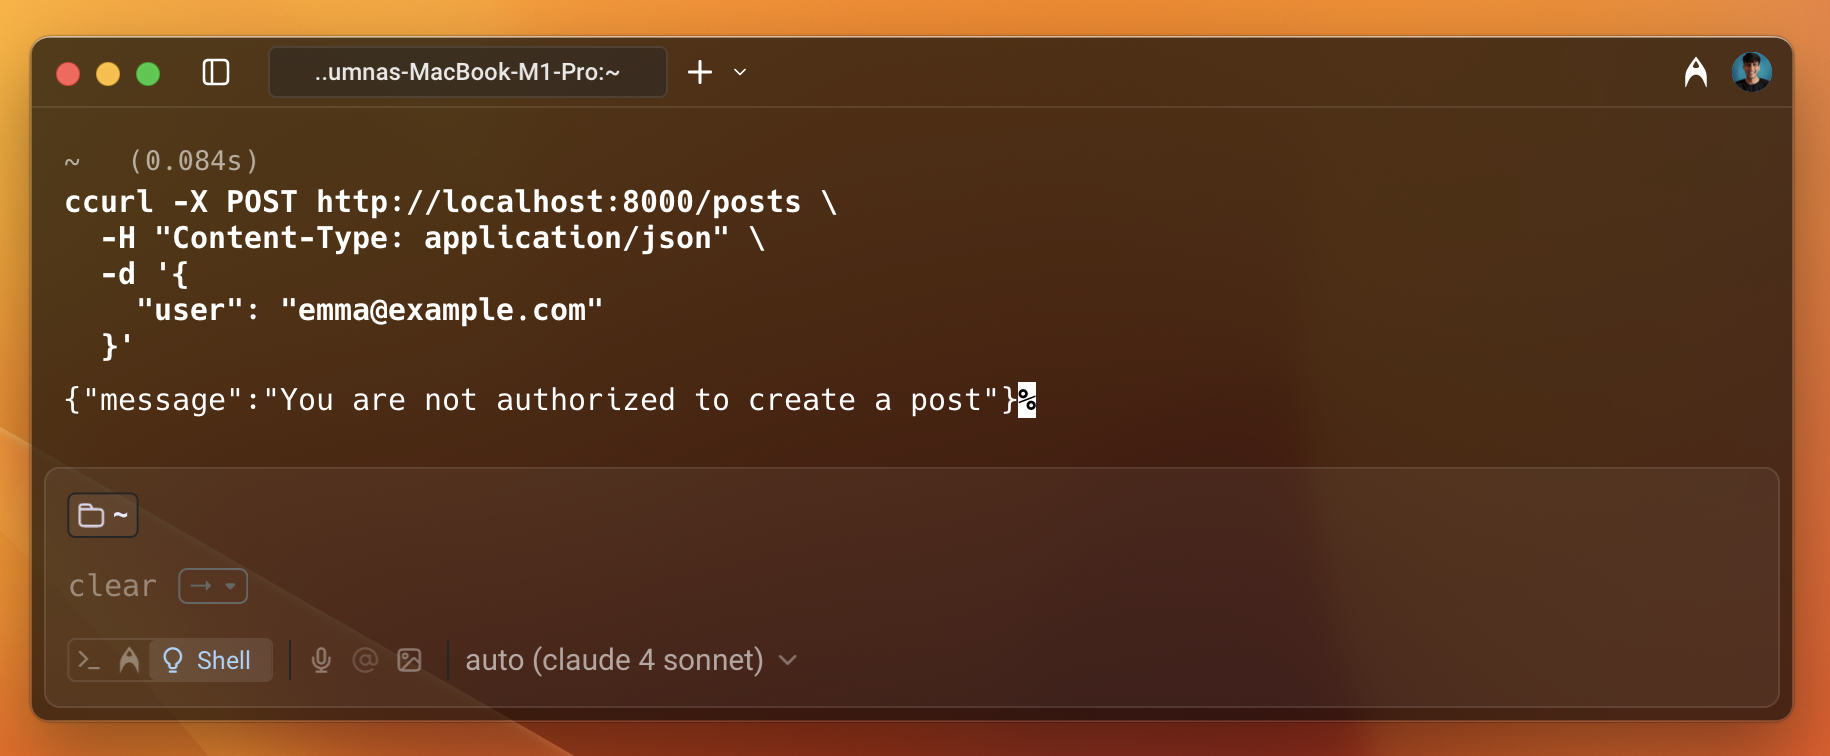The height and width of the screenshot is (756, 1830).
Task: Open a new tab with the plus button
Action: (699, 72)
